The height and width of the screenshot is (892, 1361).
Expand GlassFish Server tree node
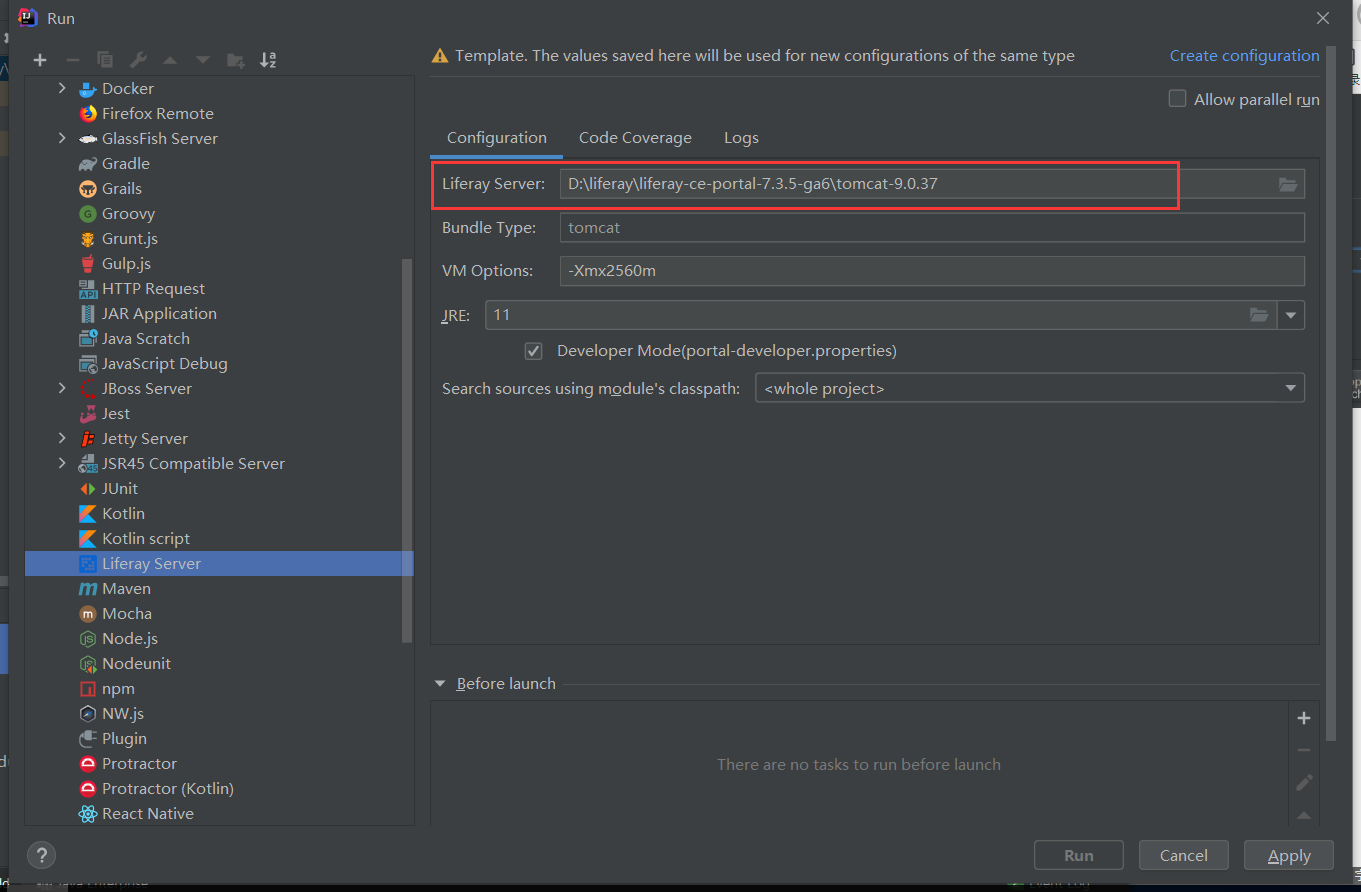pos(62,138)
